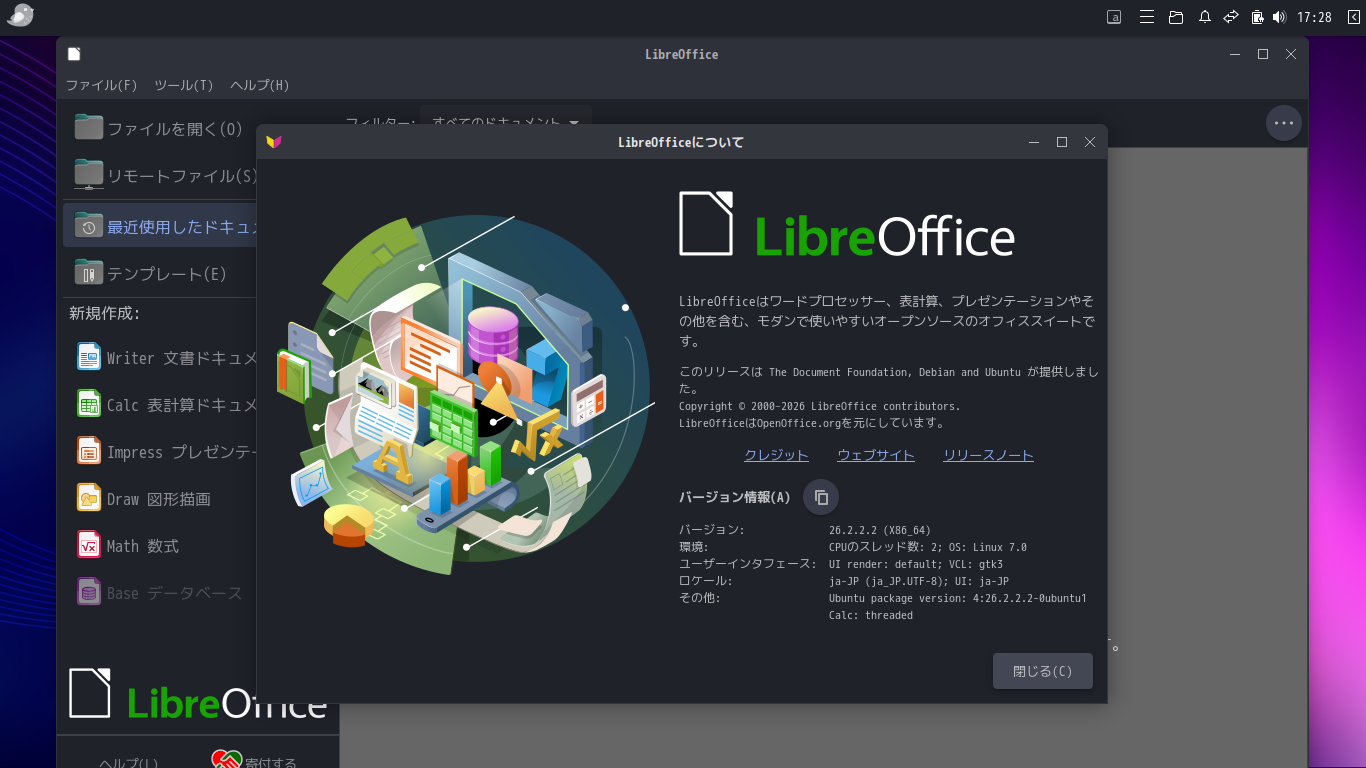Show notifications via the bell icon
Screen dimensions: 1366x768
tap(1205, 17)
